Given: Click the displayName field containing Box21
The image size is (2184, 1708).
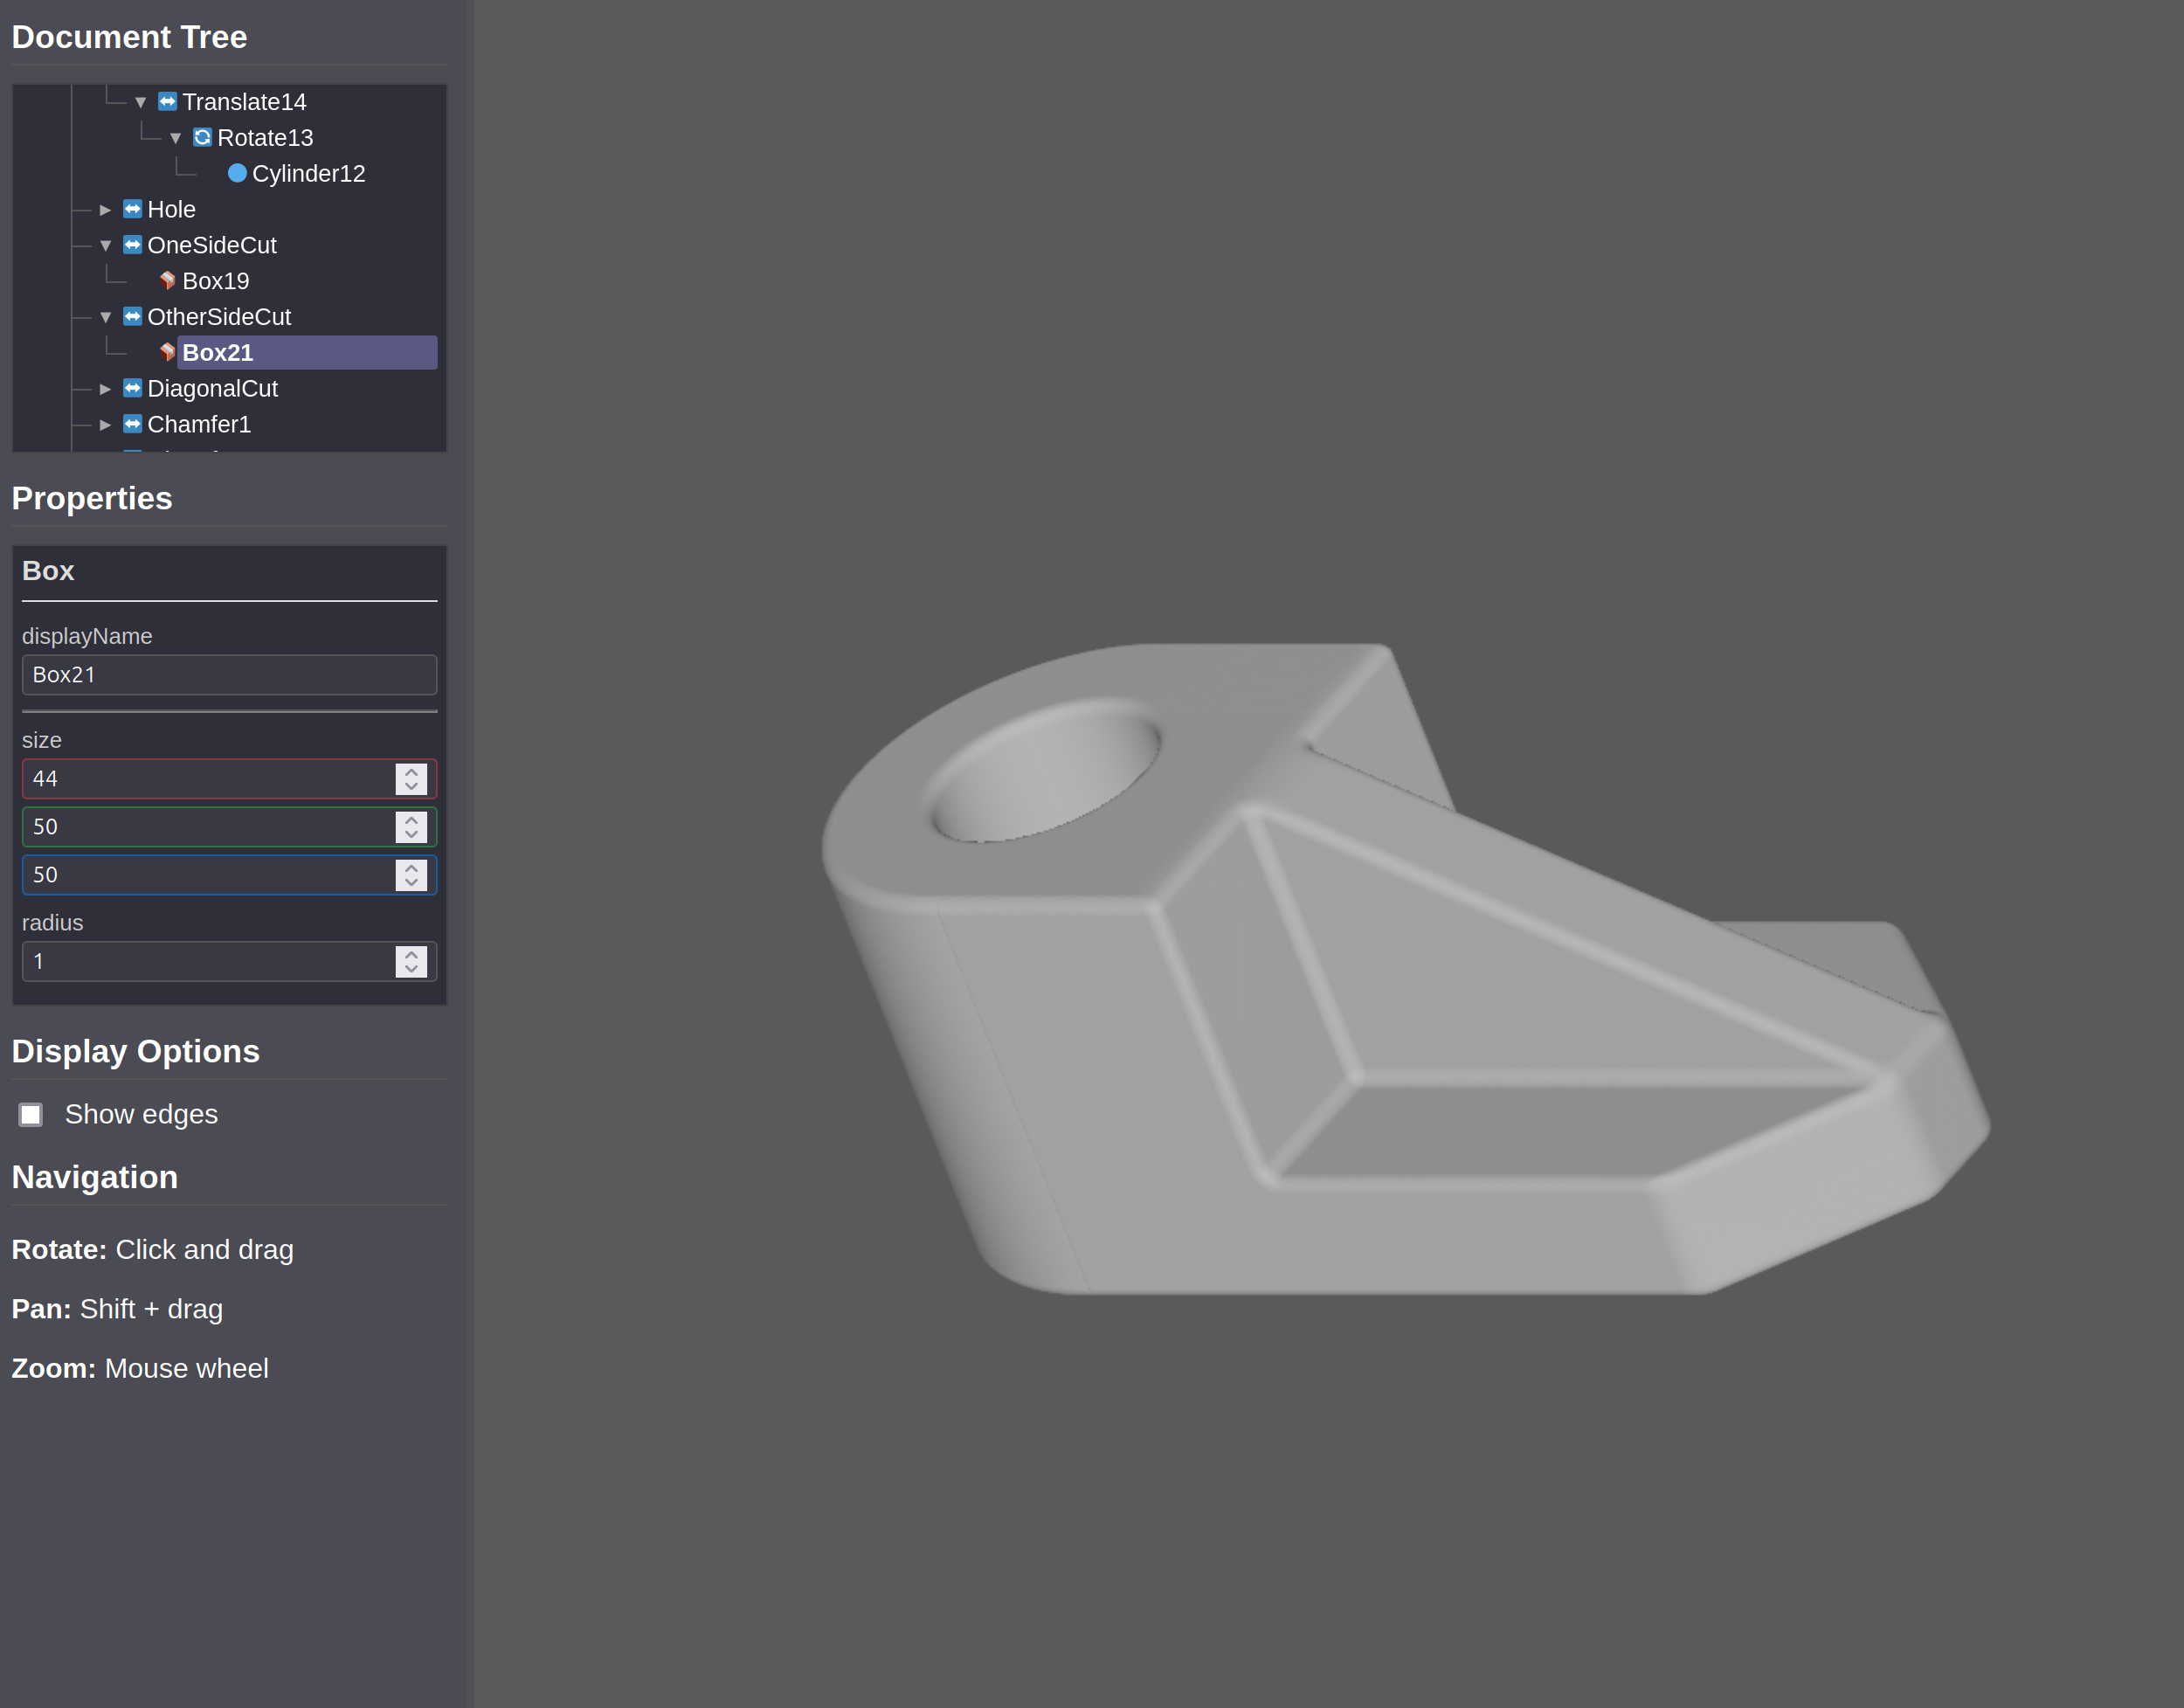Looking at the screenshot, I should (229, 675).
